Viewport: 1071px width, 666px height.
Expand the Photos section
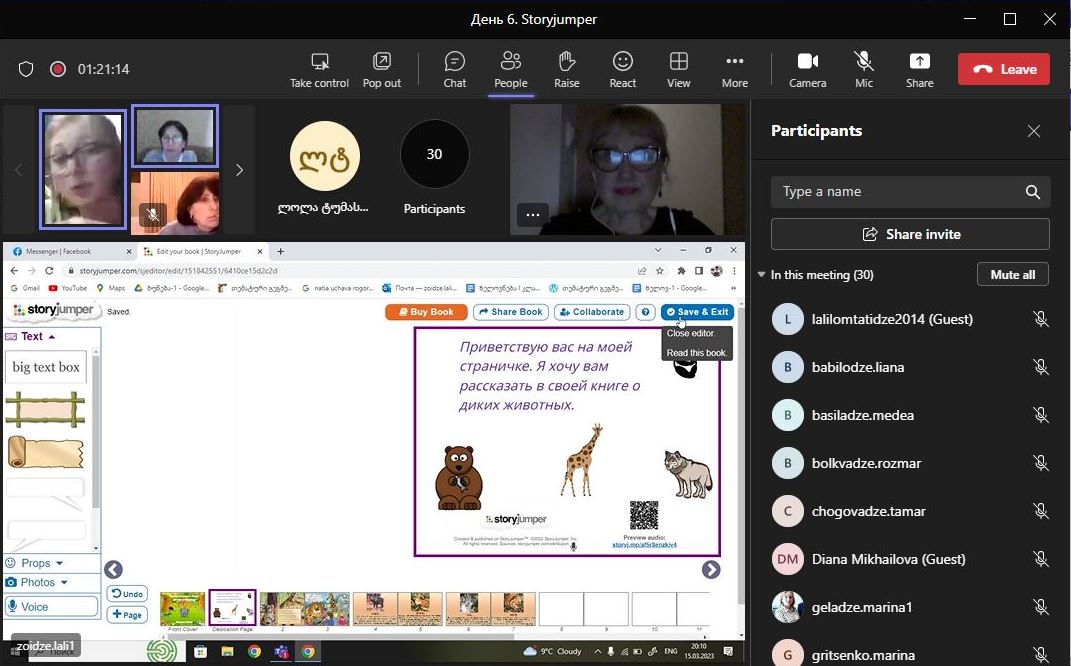point(36,583)
